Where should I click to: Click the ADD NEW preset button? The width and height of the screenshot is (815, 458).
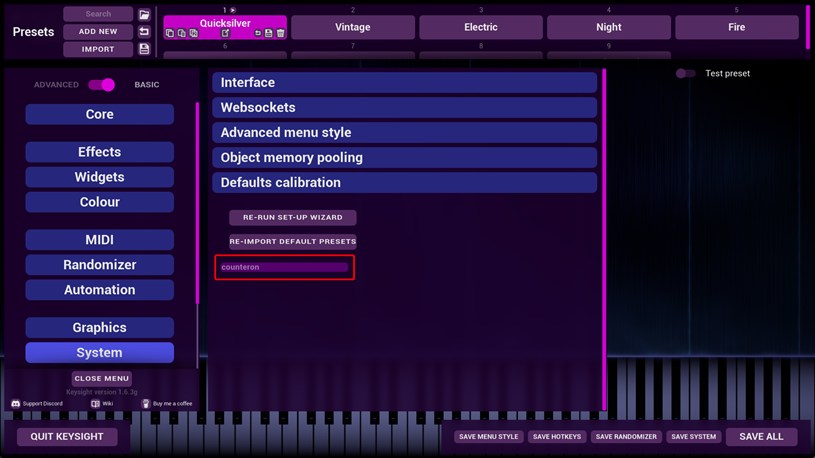point(98,32)
